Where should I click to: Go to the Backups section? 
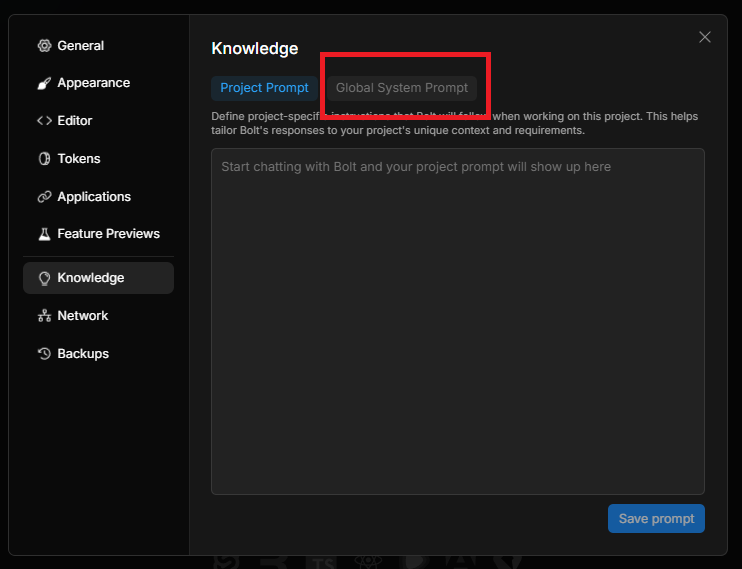(x=98, y=354)
